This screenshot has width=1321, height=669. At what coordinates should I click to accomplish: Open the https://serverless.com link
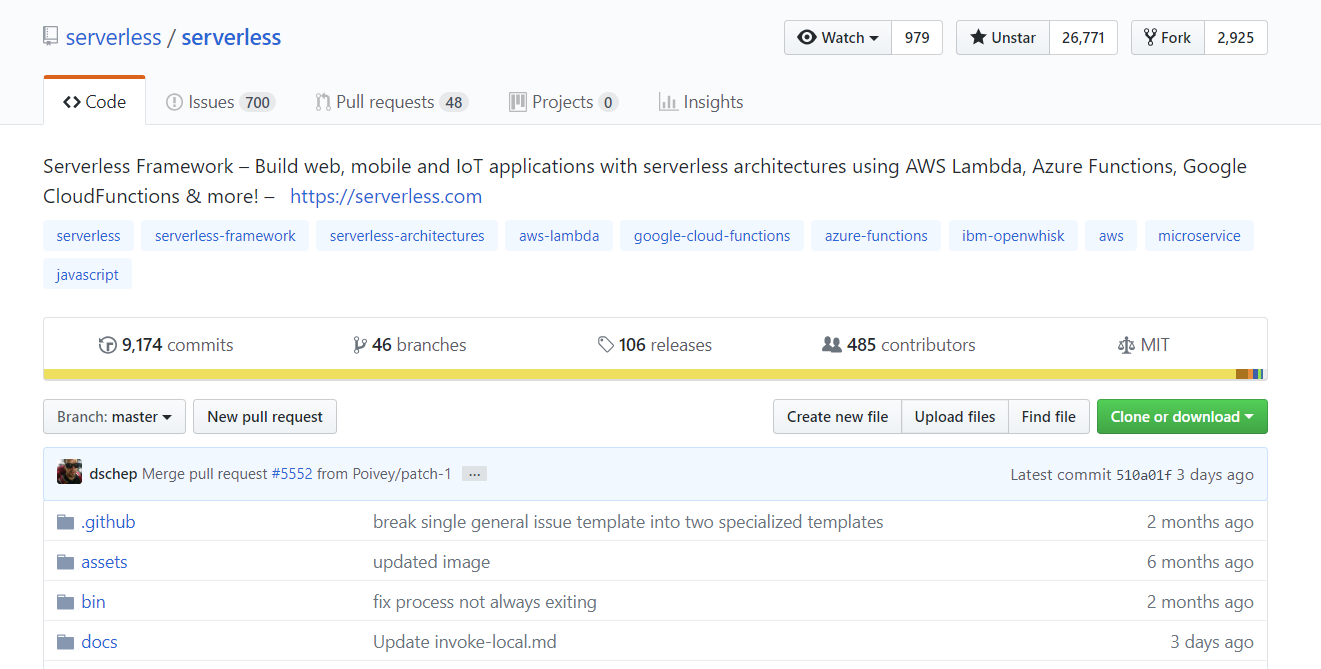tap(386, 196)
